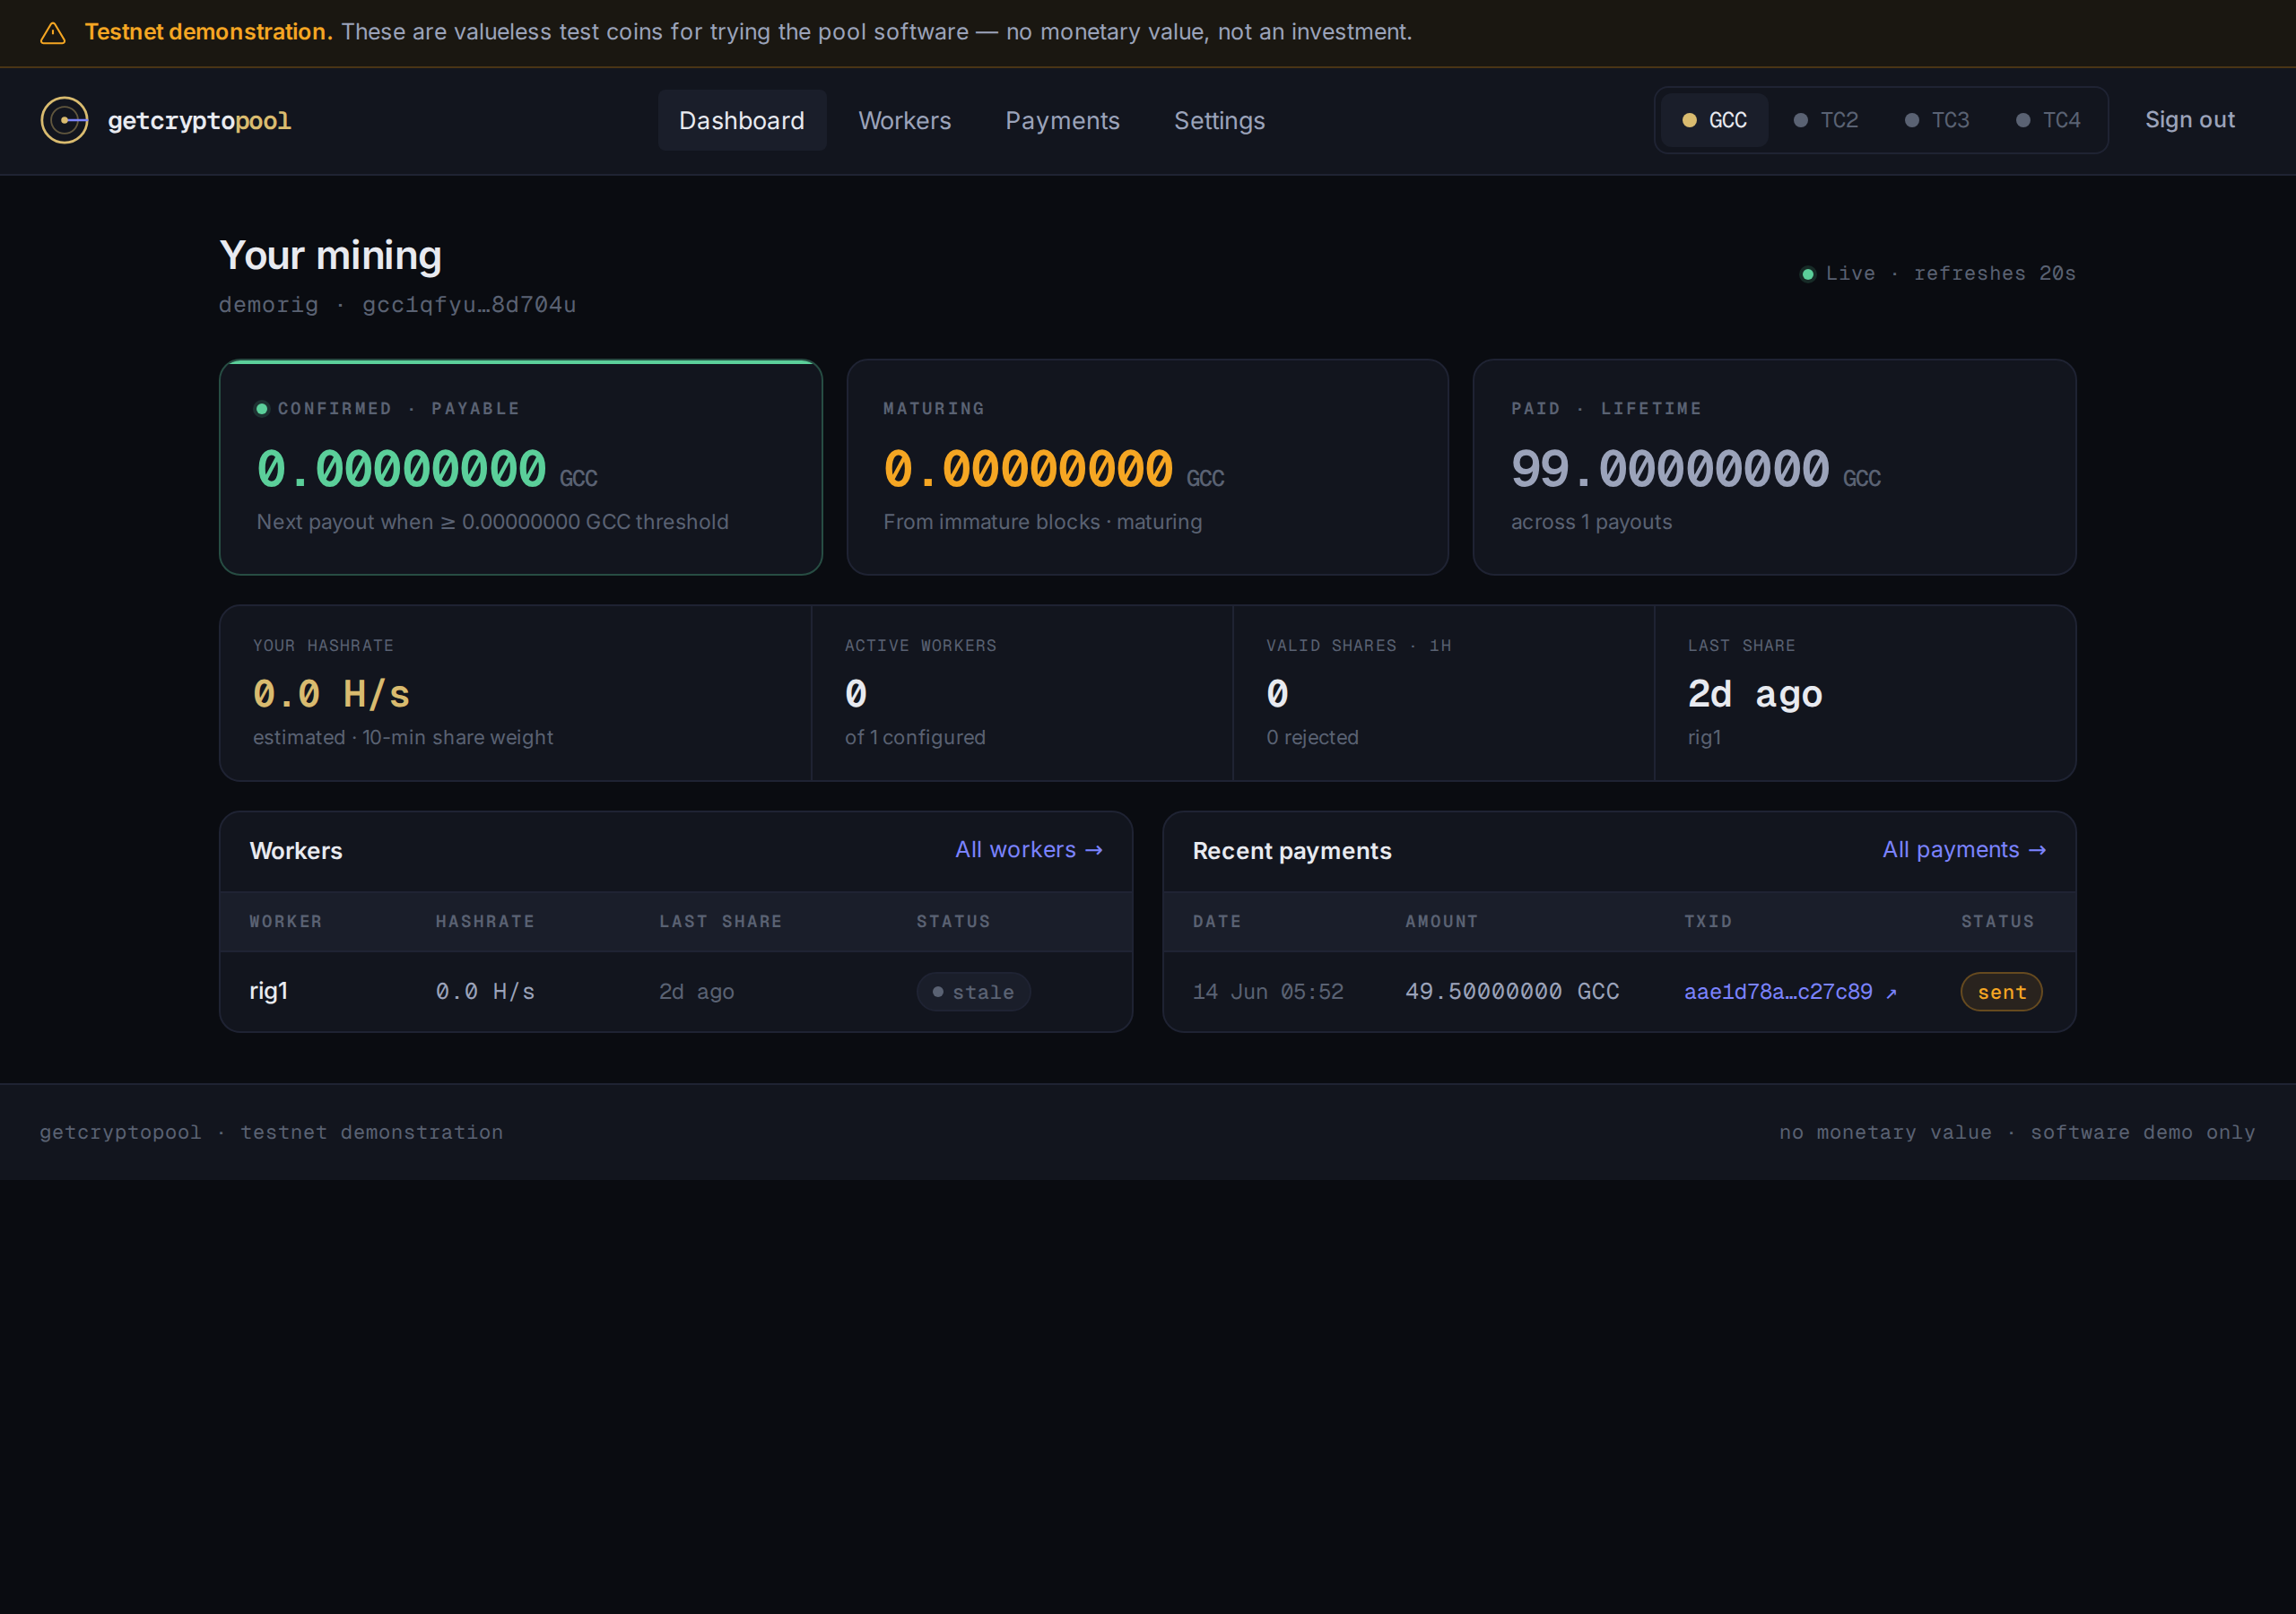Click the 2d ago Last Share value
Viewport: 2296px width, 1614px height.
click(1754, 694)
